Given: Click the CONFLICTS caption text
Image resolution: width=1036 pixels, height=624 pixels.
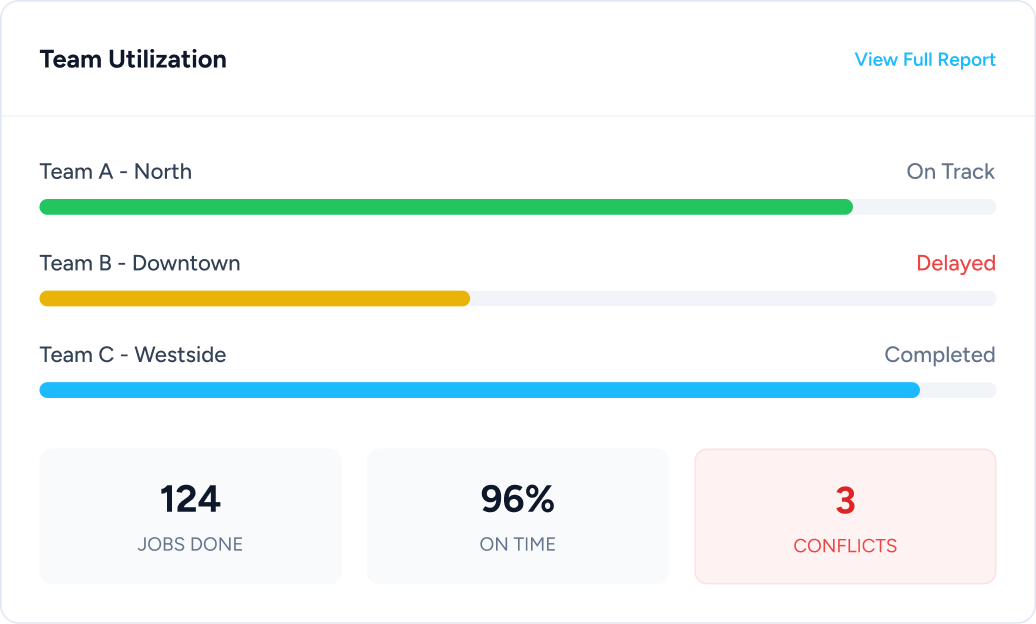Looking at the screenshot, I should click(845, 546).
